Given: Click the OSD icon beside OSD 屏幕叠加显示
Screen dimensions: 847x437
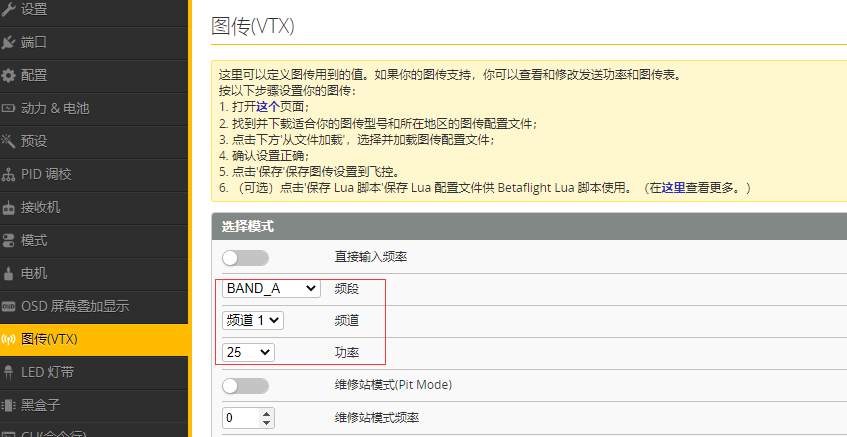Looking at the screenshot, I should 9,306.
